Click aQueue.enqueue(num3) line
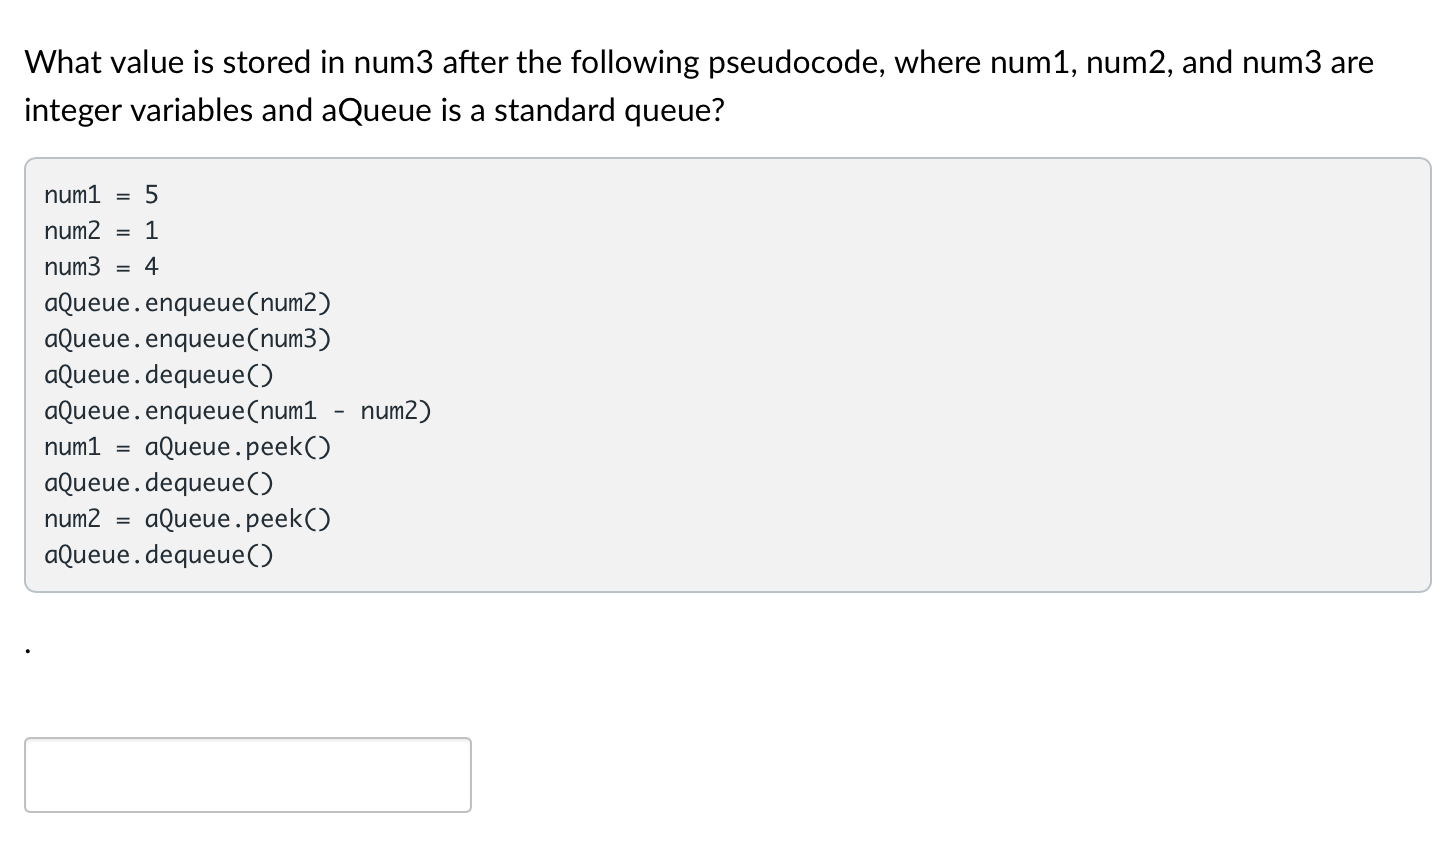 click(x=187, y=339)
